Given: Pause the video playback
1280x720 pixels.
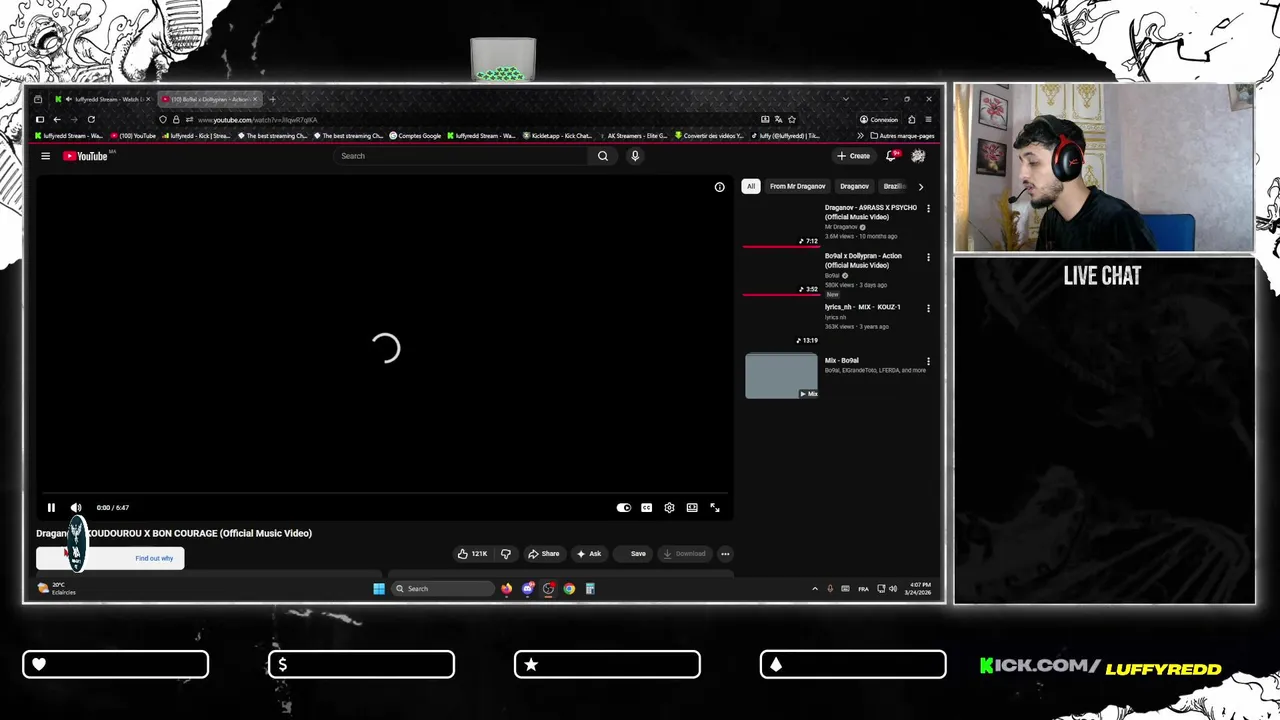Looking at the screenshot, I should 51,507.
